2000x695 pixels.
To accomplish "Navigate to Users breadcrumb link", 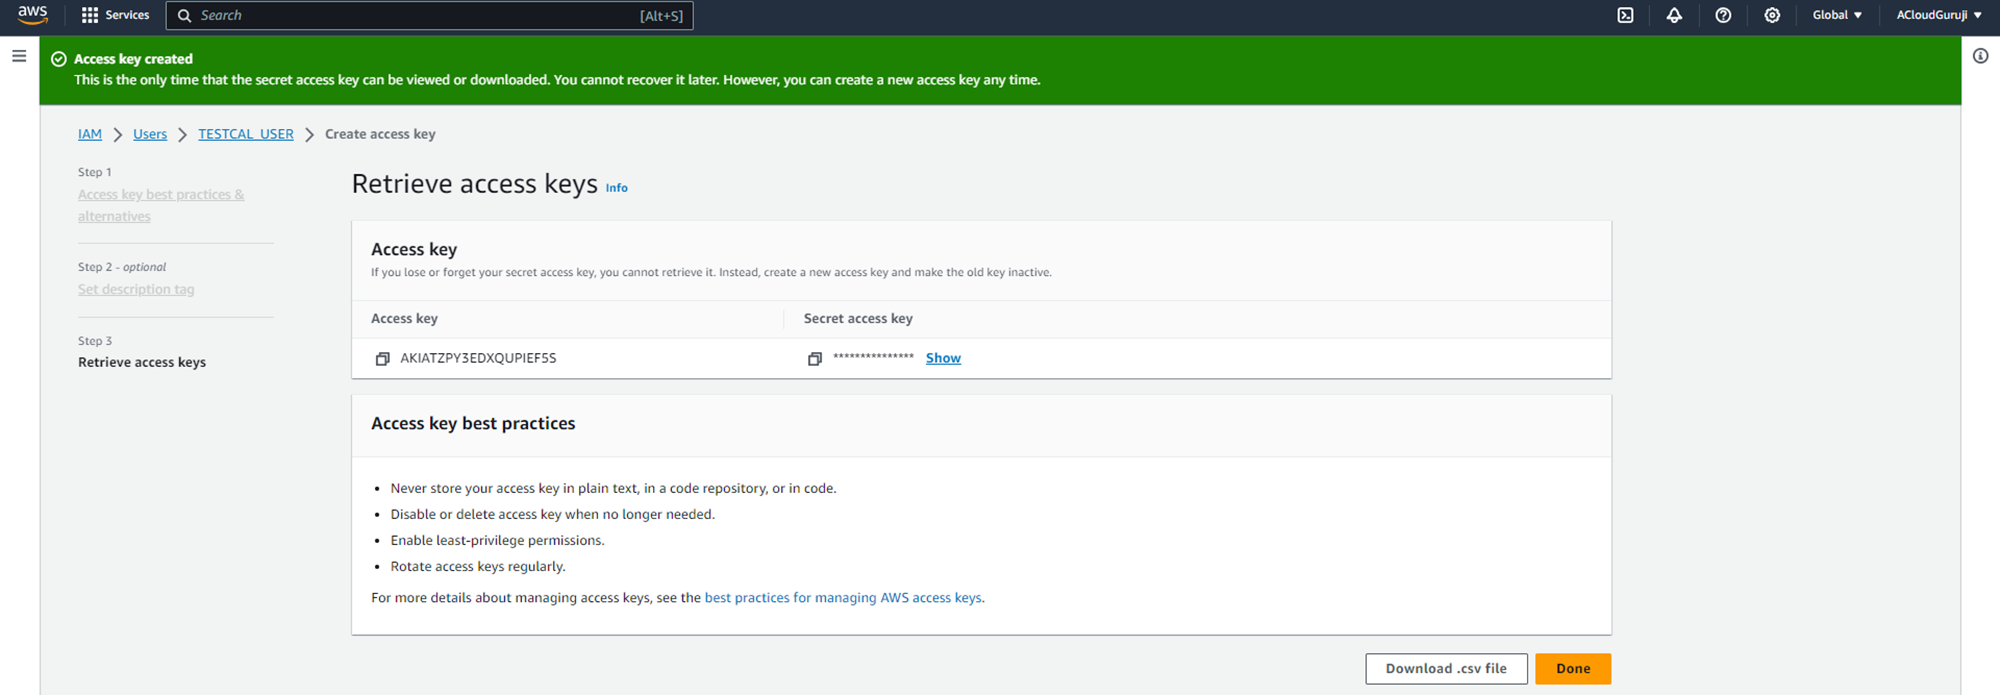I will click(150, 134).
